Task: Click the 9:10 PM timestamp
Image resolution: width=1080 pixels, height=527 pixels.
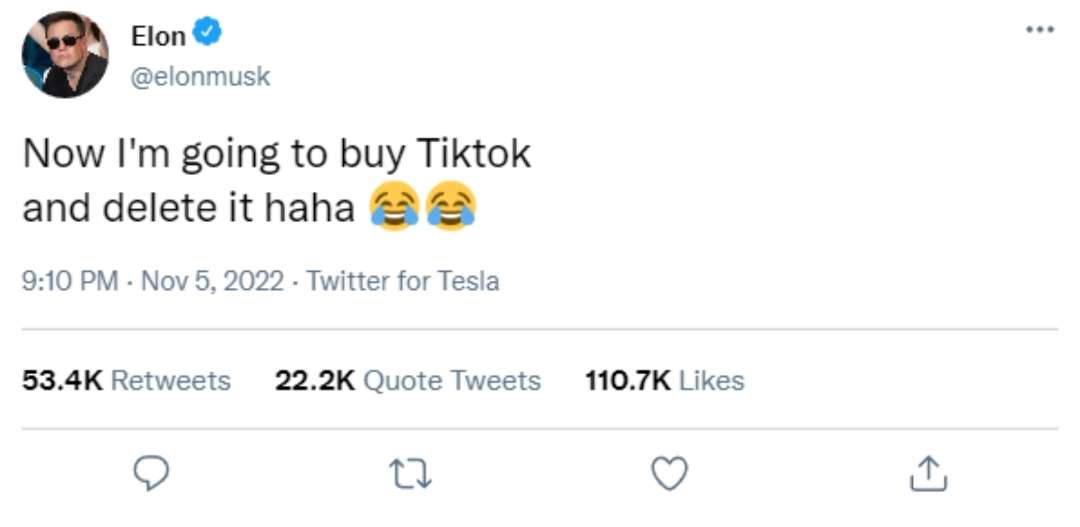Action: [x=70, y=282]
